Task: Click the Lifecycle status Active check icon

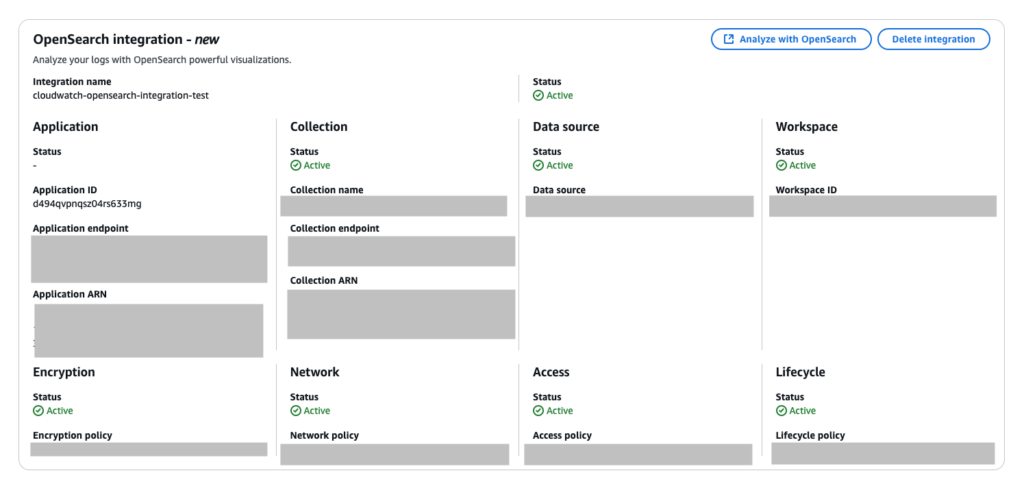Action: [x=781, y=411]
